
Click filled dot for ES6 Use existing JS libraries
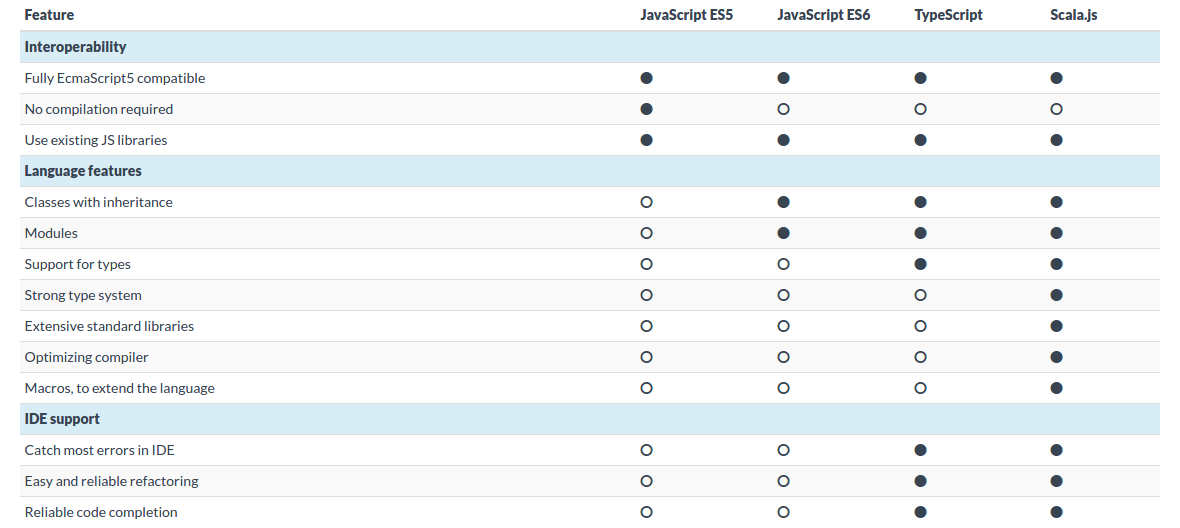pos(783,140)
